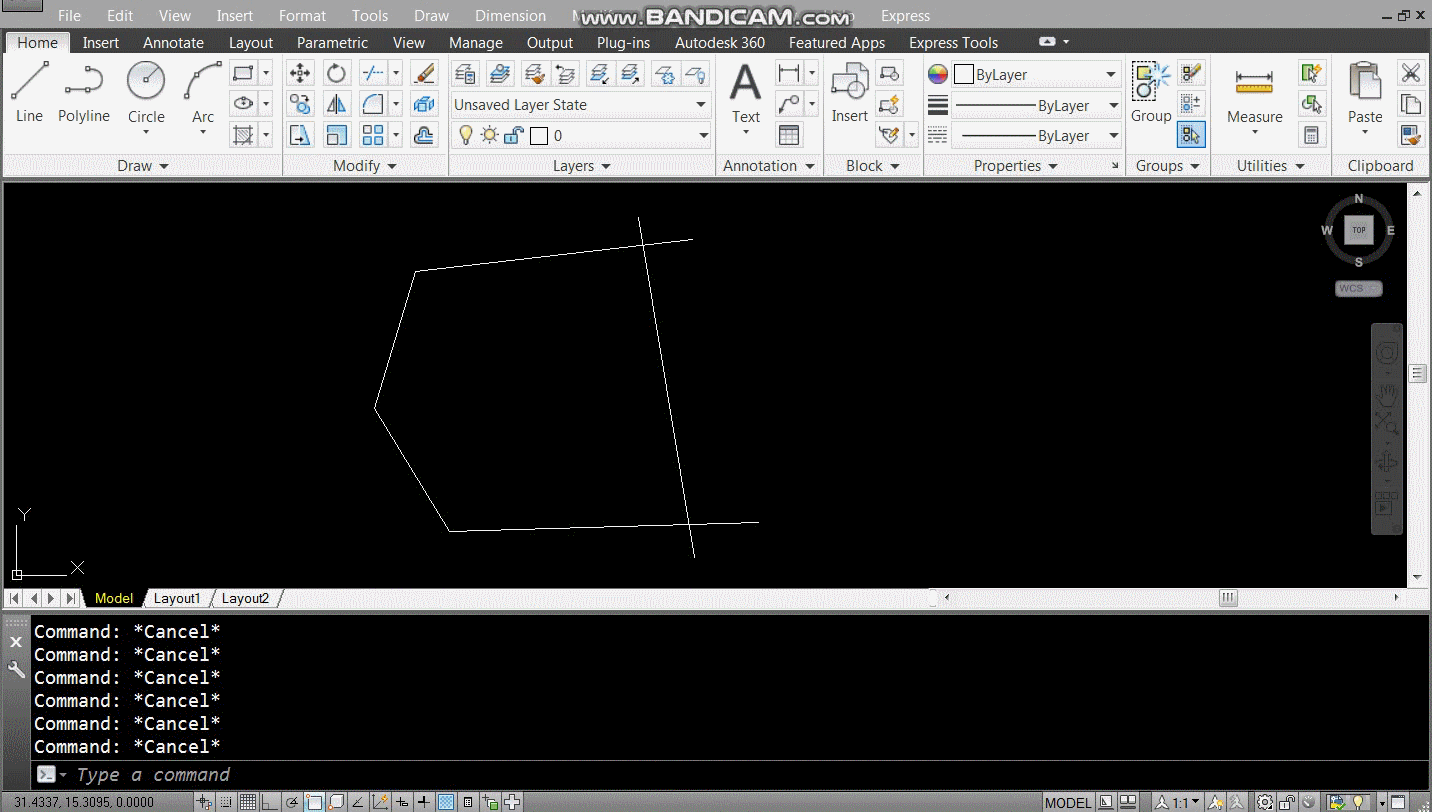Choose the Ellipse draw tool
The height and width of the screenshot is (812, 1432).
click(242, 103)
